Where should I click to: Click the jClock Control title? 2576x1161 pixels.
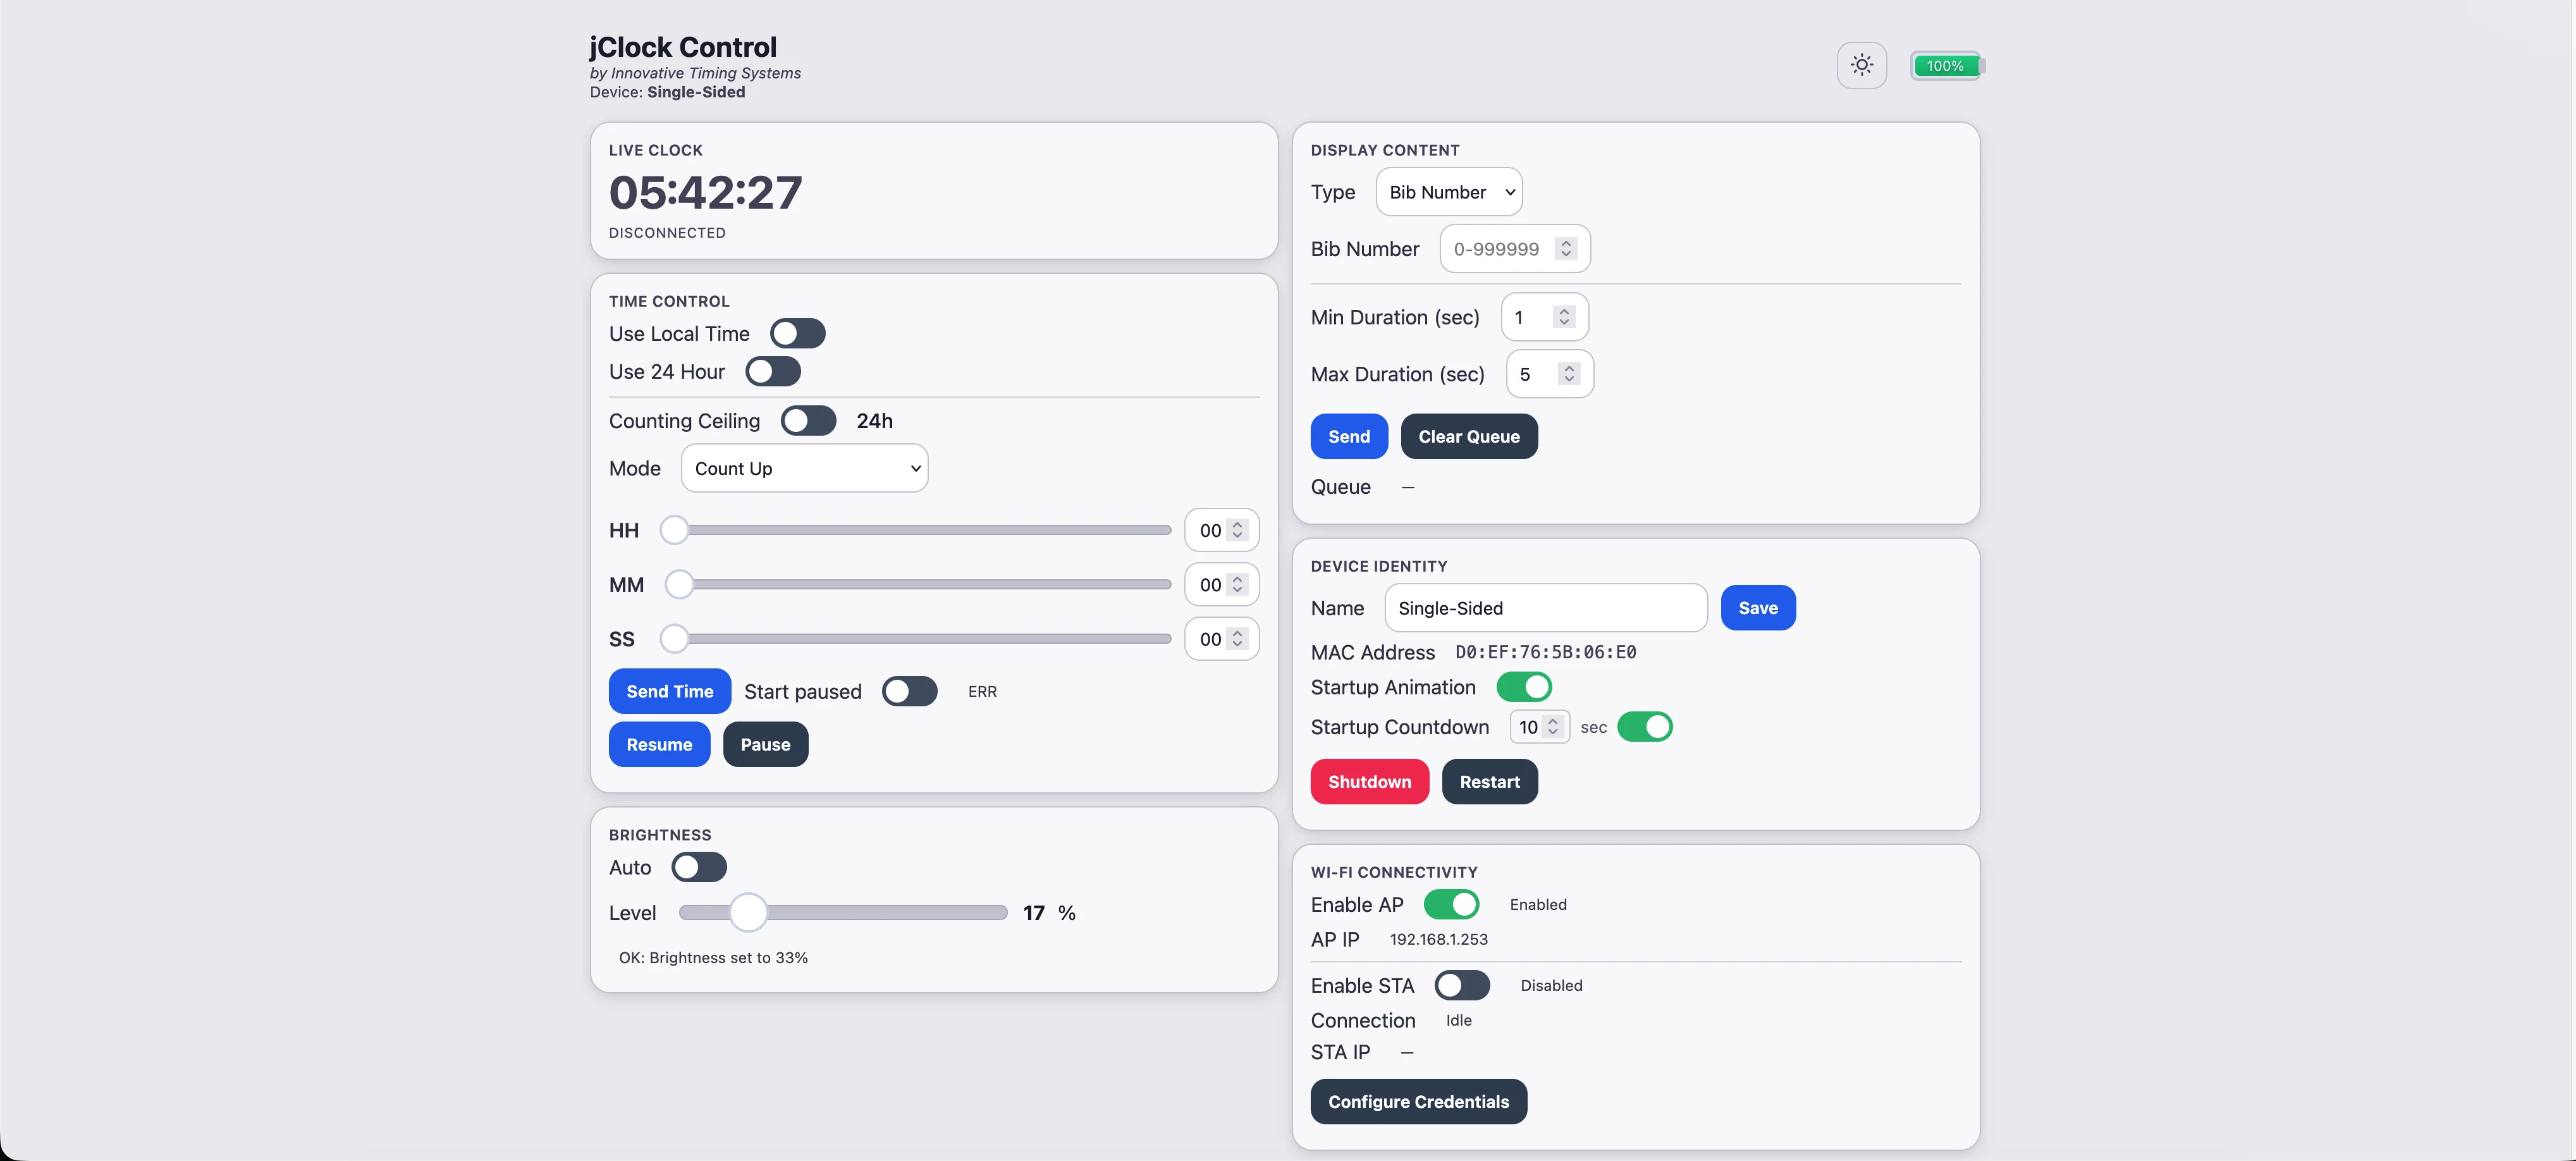point(683,47)
